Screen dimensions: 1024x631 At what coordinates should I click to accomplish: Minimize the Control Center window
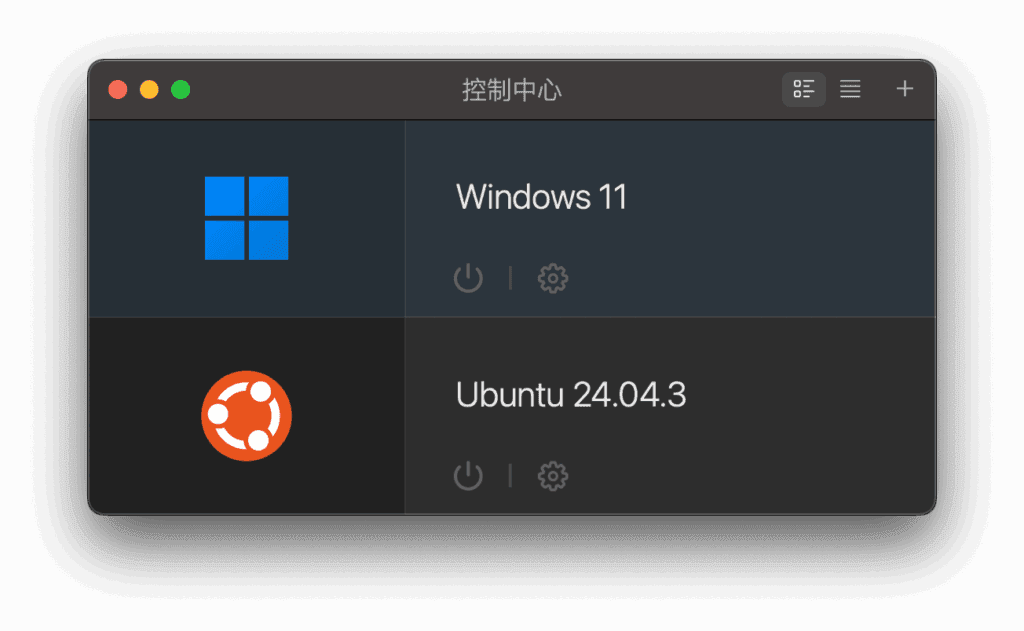[x=149, y=88]
